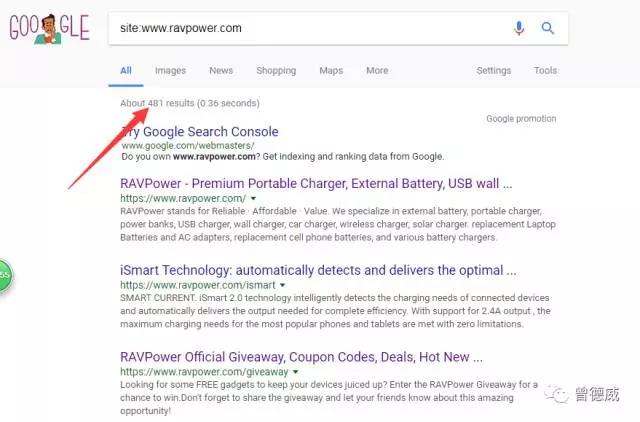This screenshot has height=422, width=640.
Task: Open the Try Google Search Console link
Action: point(200,131)
